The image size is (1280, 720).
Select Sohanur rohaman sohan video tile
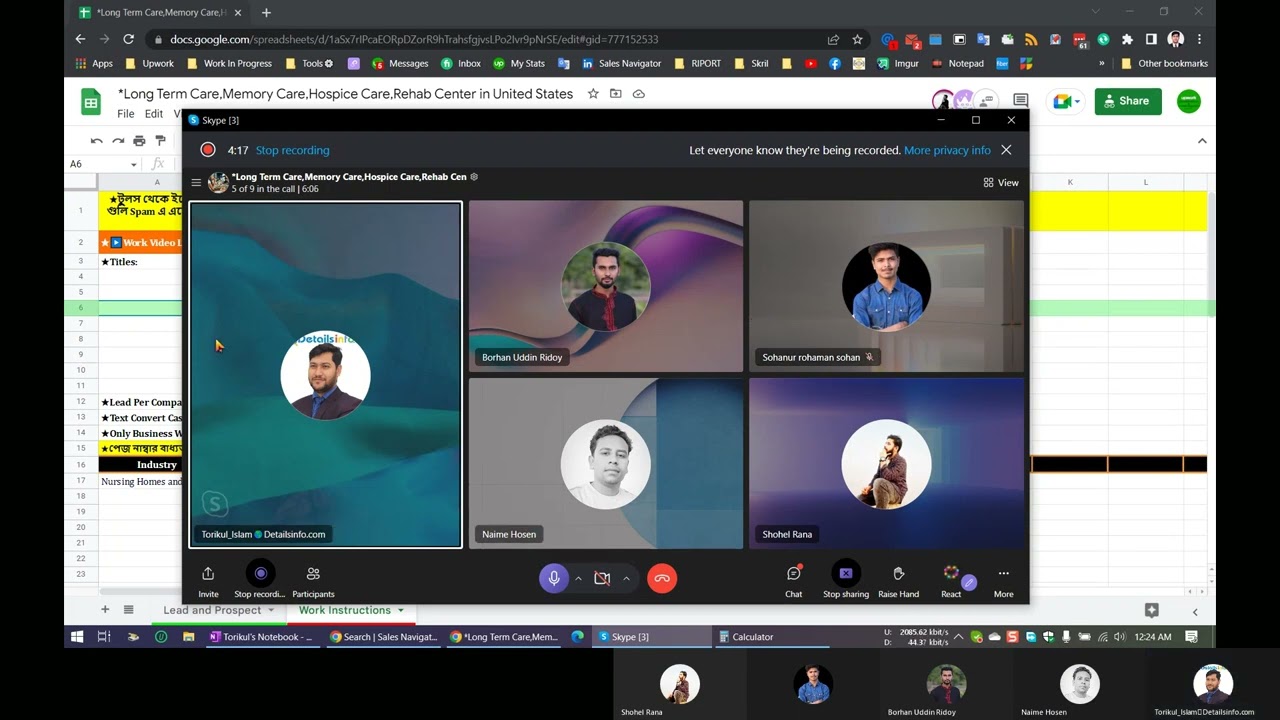(886, 286)
